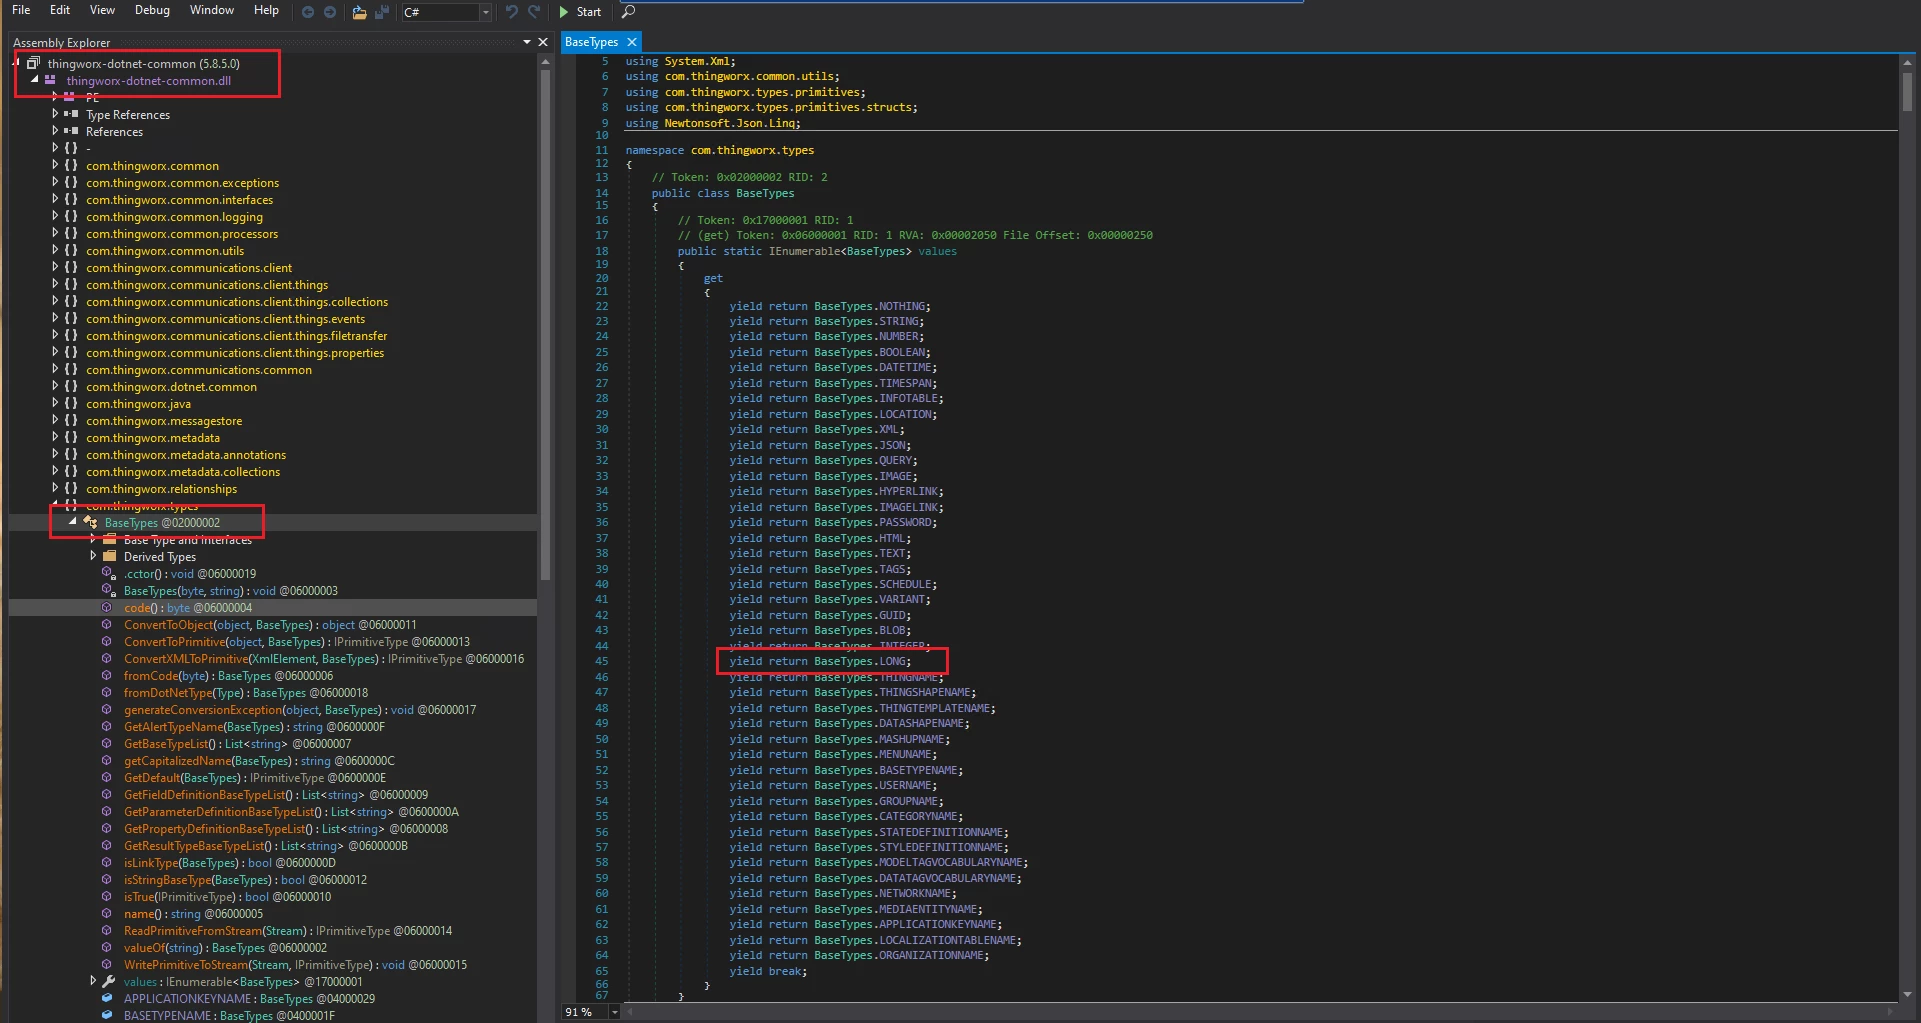Click the valueOf method cube icon
Viewport: 1921px width, 1023px height.
pos(107,947)
